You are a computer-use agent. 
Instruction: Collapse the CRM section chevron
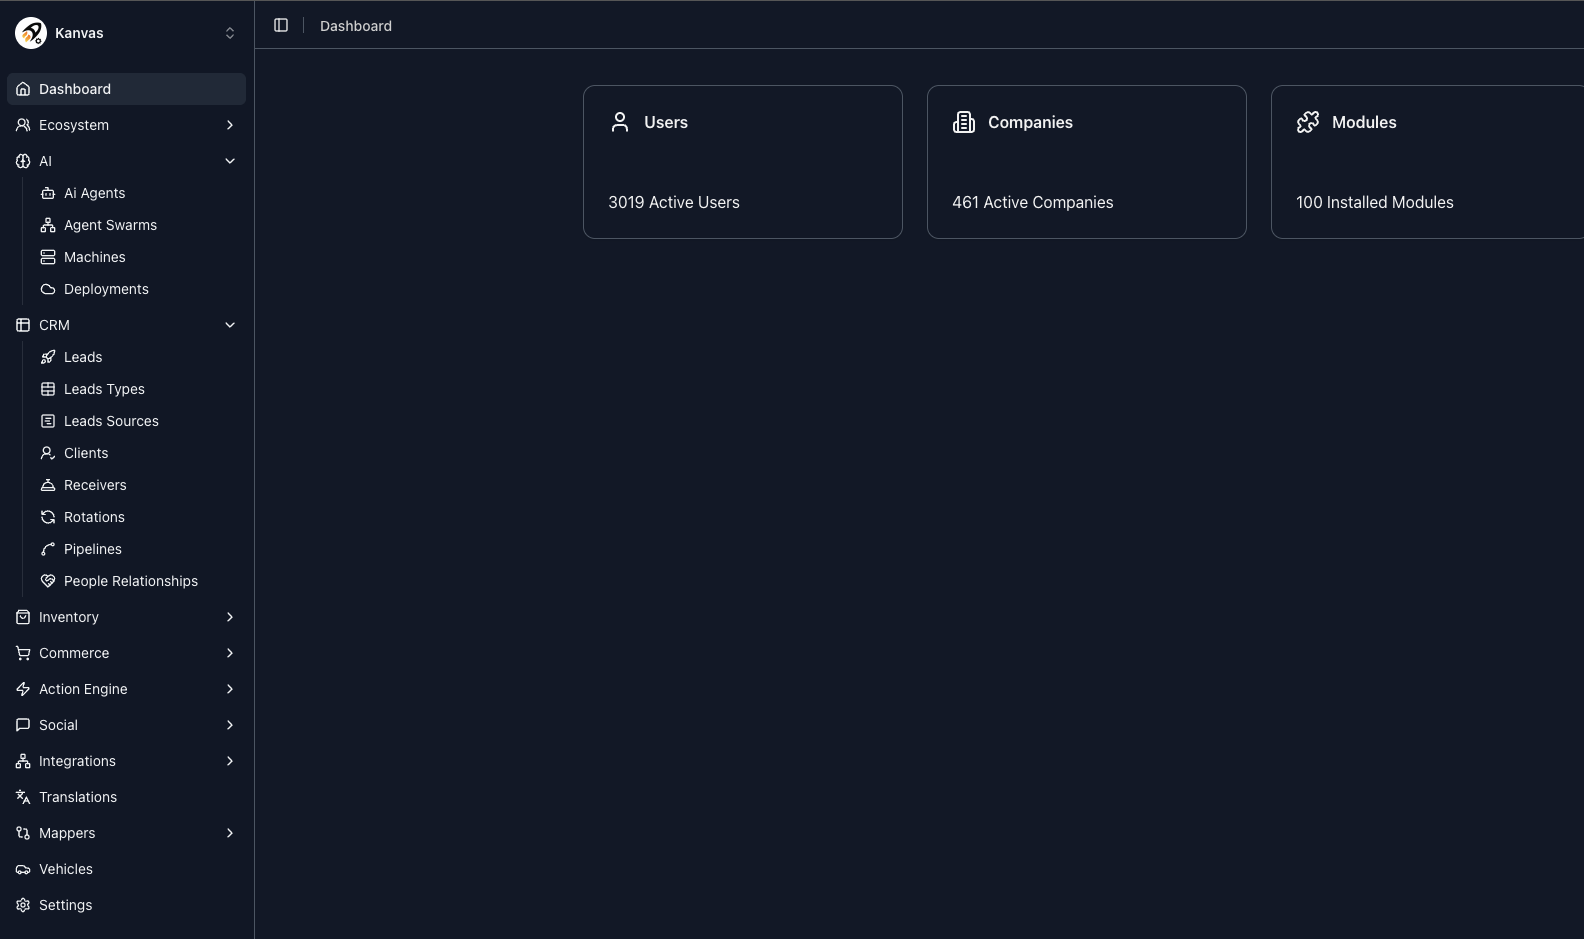pyautogui.click(x=230, y=325)
